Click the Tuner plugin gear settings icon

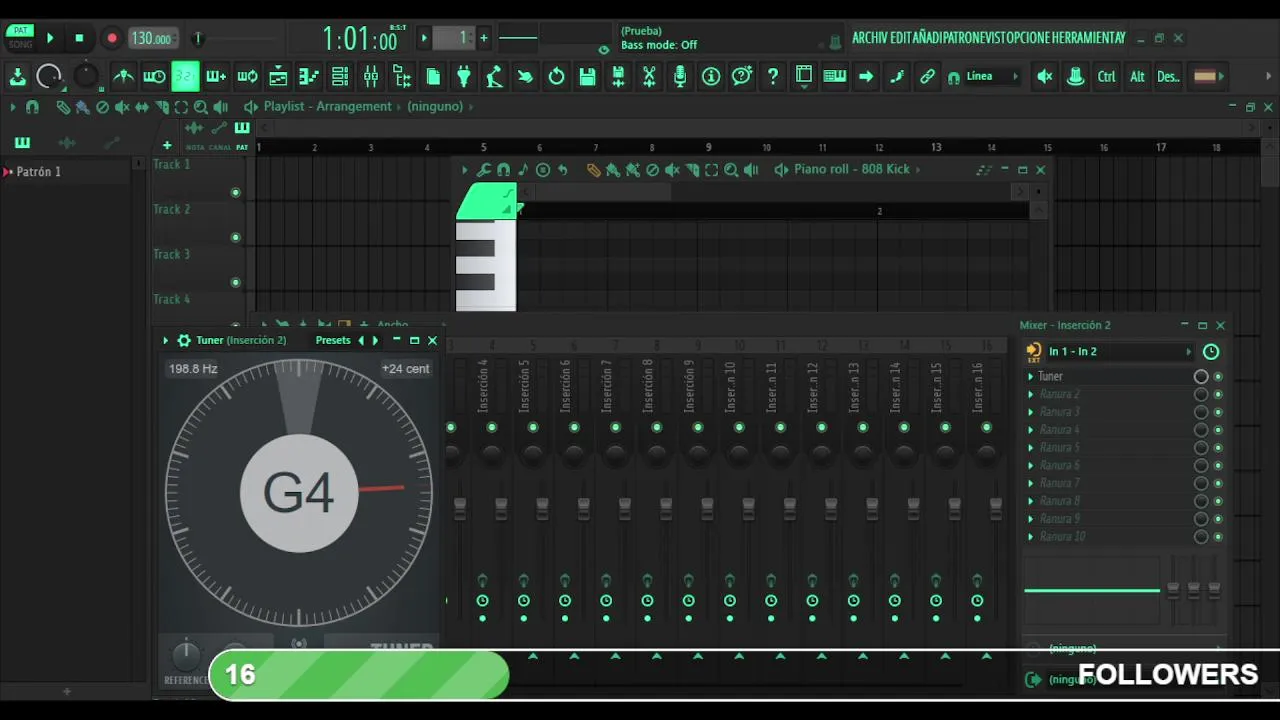pyautogui.click(x=184, y=340)
